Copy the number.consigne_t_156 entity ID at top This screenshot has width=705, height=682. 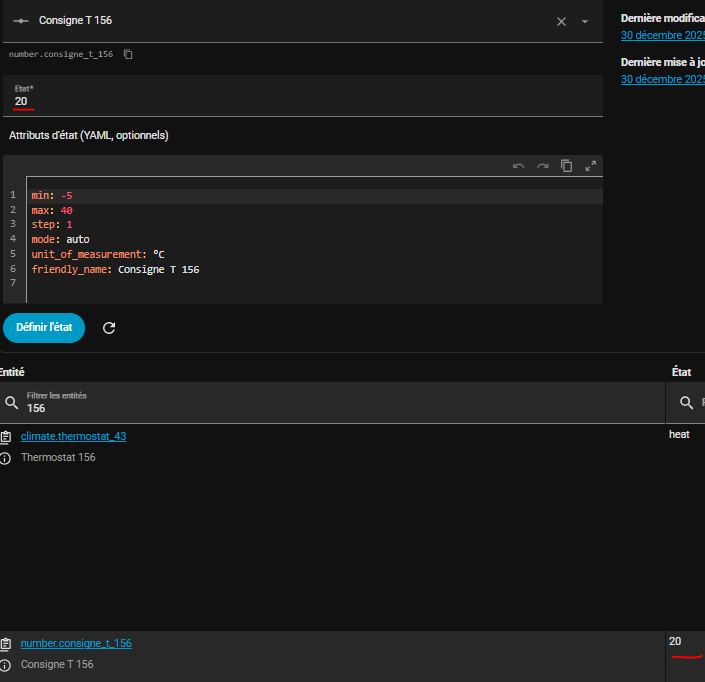[x=128, y=54]
